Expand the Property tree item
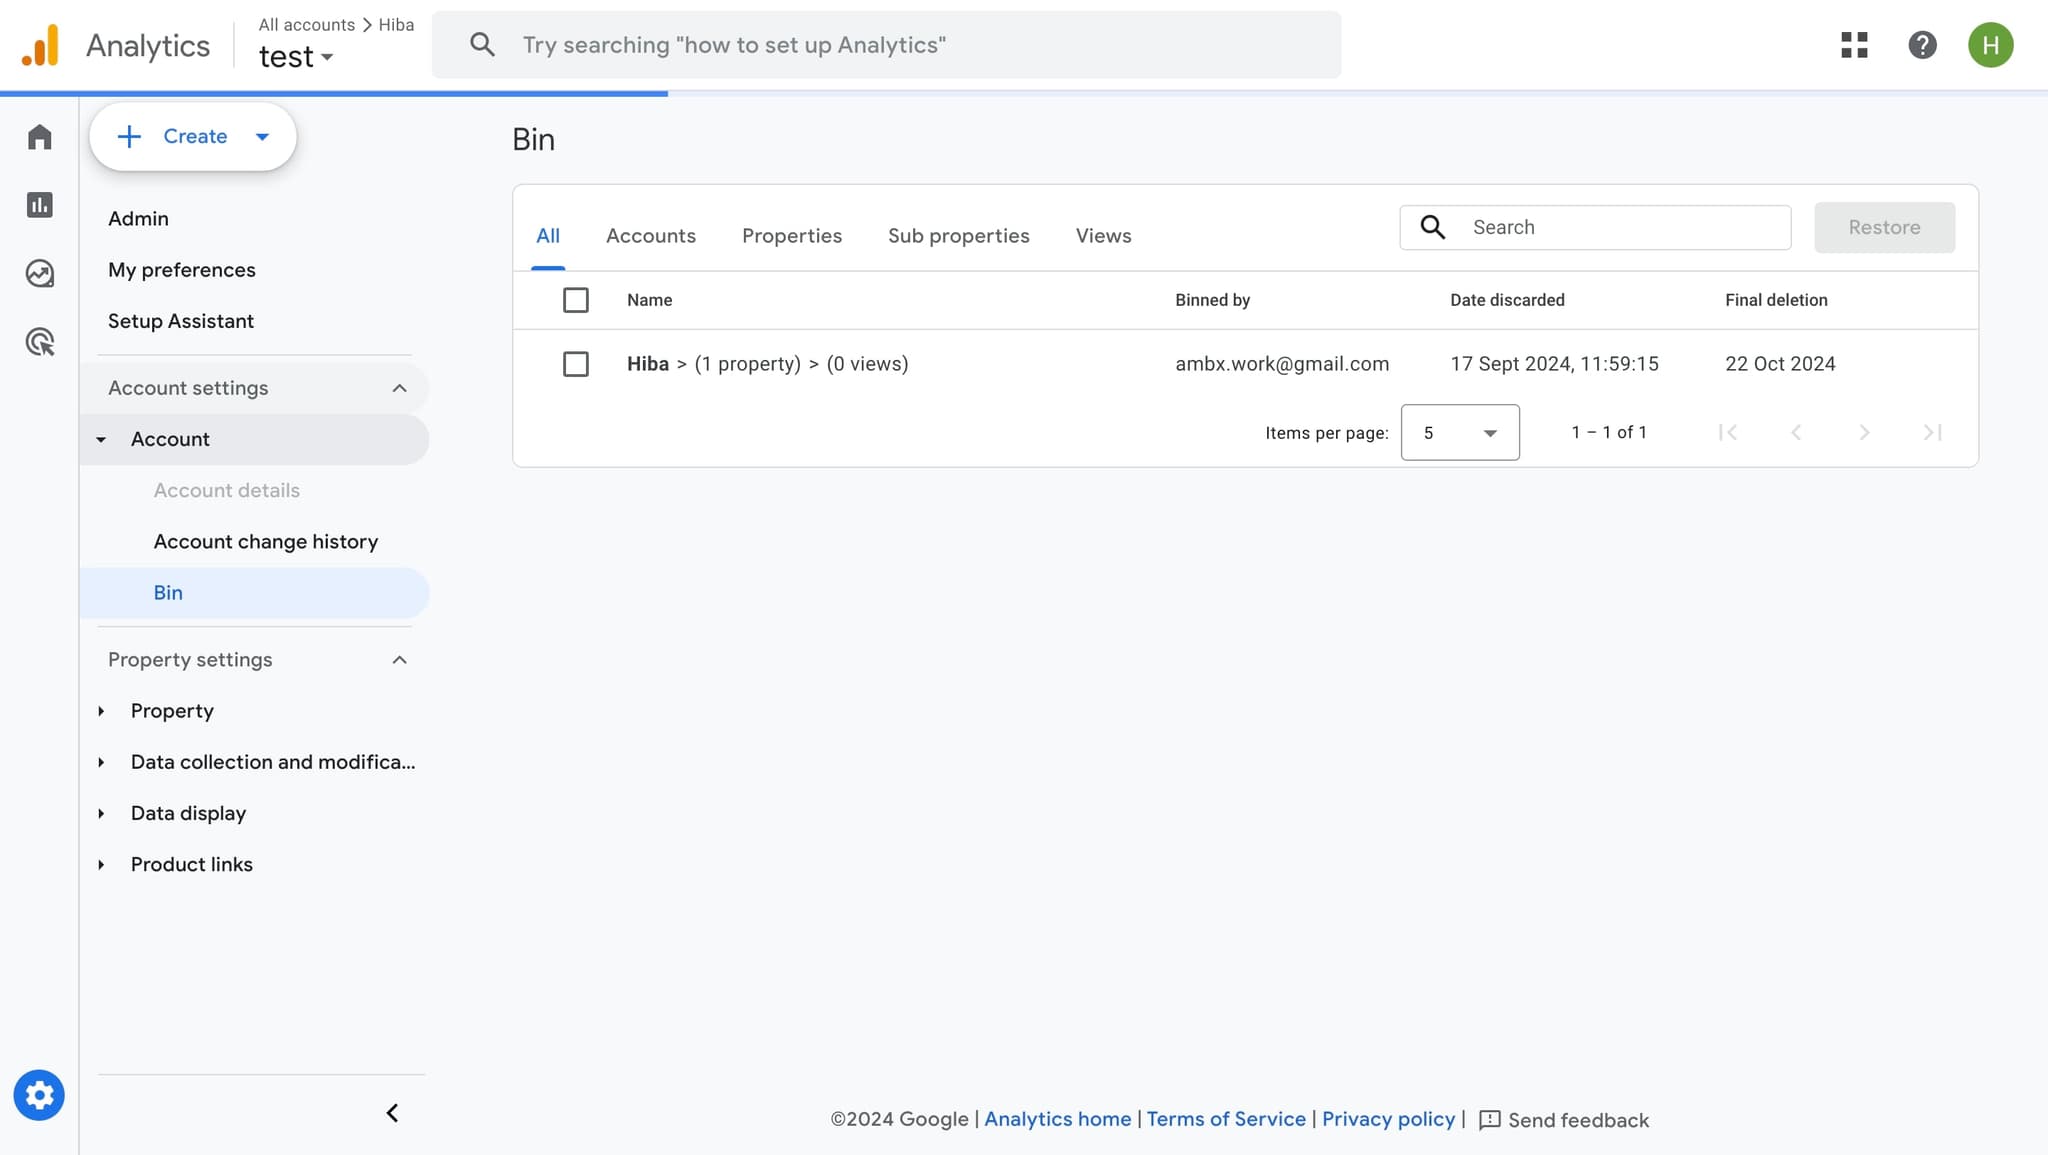This screenshot has width=2048, height=1155. point(171,711)
